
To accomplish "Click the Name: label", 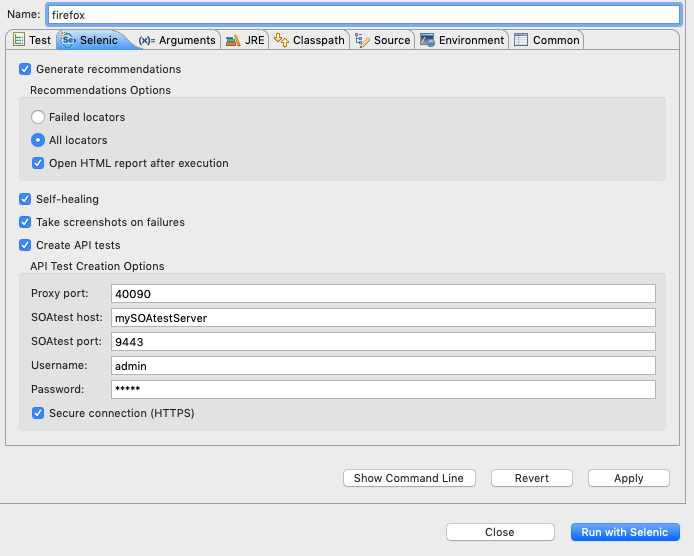I will 24,14.
